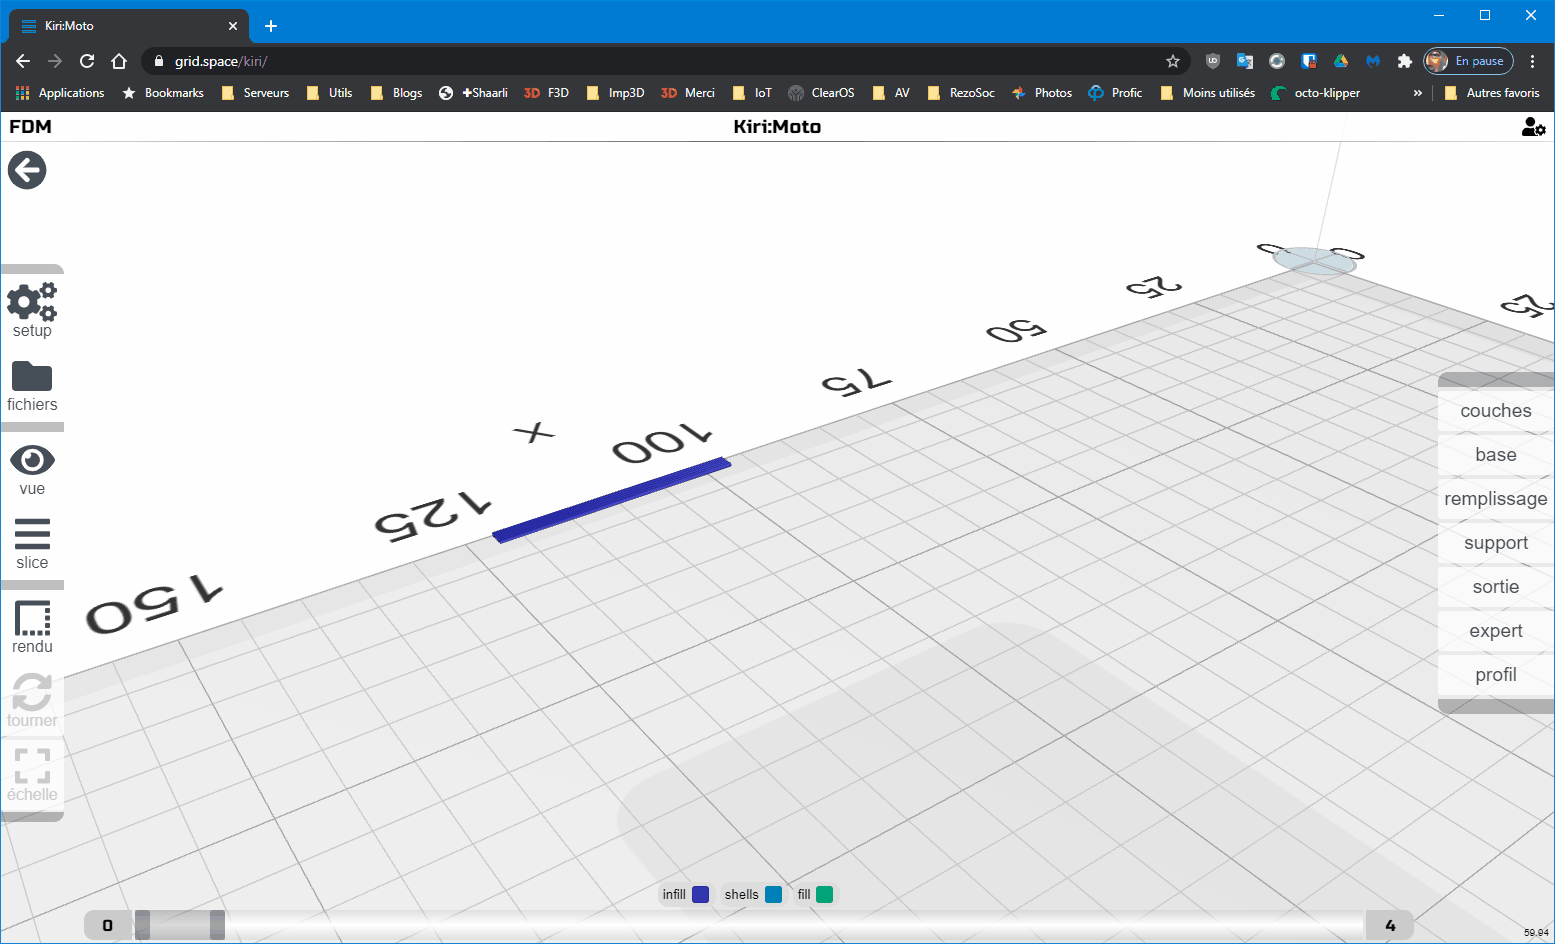
Task: Open the user settings icon
Action: pos(1533,127)
